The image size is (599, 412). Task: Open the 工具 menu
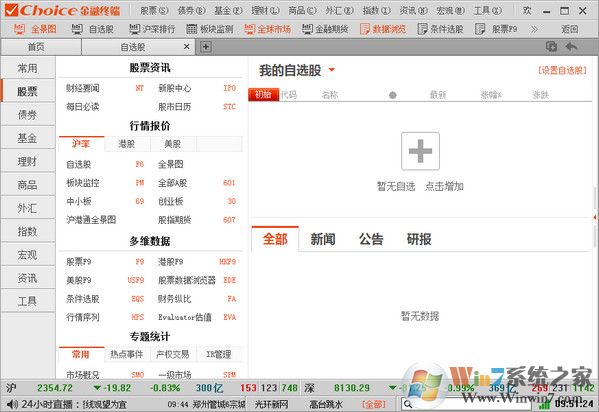(x=487, y=10)
